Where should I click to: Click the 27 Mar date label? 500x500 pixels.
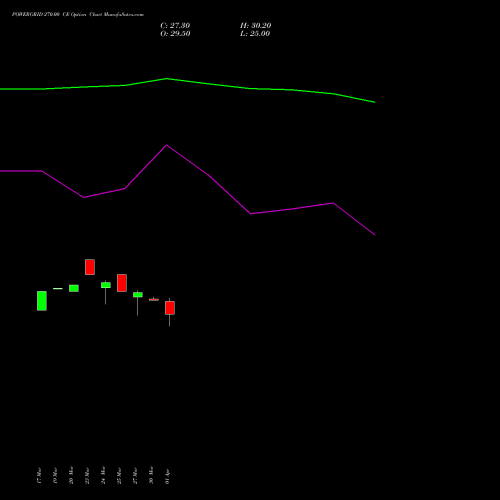[x=135, y=476]
